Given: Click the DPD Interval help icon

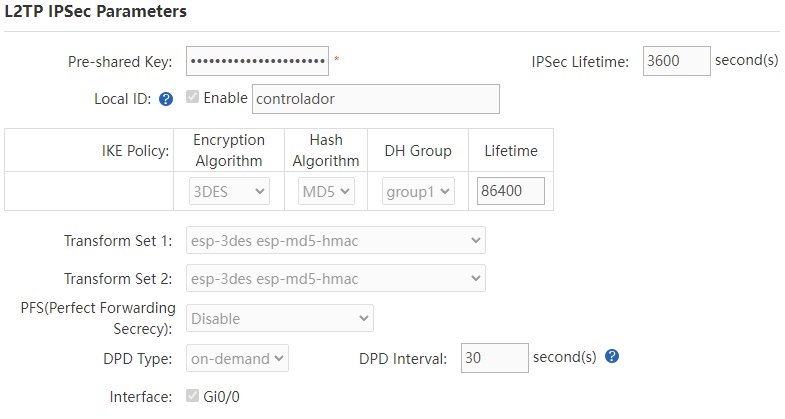Looking at the screenshot, I should pyautogui.click(x=613, y=356).
